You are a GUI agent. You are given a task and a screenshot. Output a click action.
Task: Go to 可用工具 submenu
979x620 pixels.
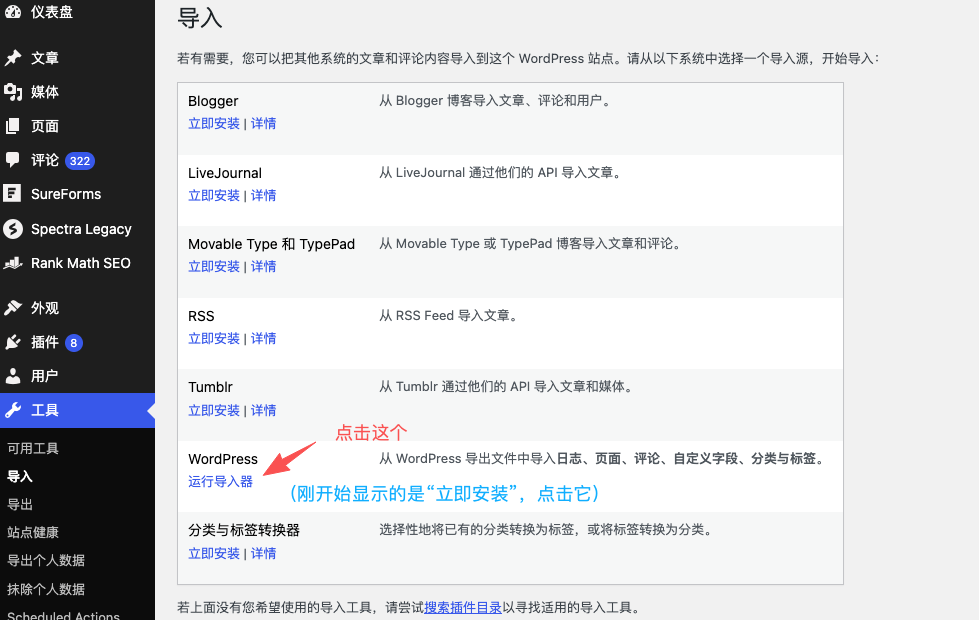click(32, 448)
